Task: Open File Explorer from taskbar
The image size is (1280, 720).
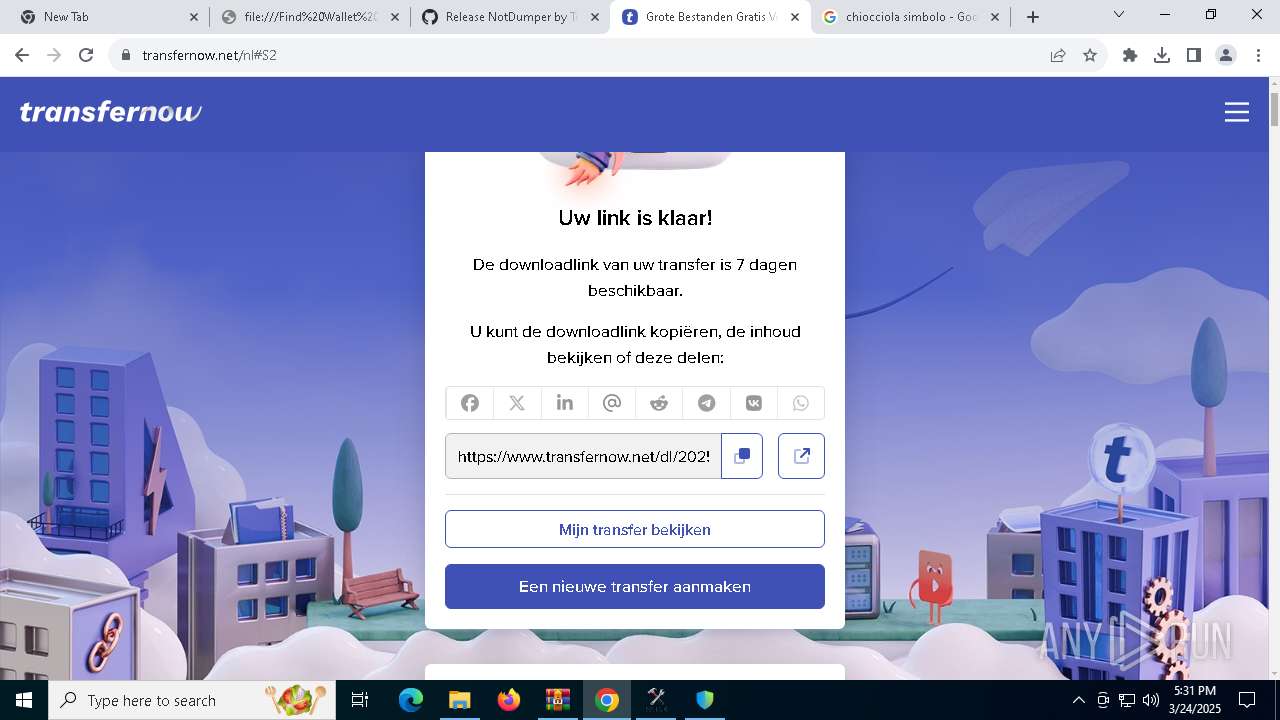Action: click(x=460, y=700)
